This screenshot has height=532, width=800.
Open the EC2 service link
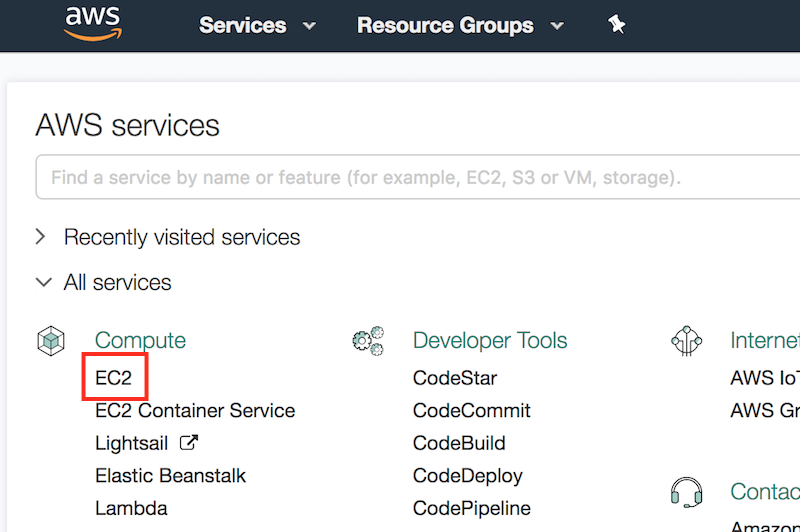[114, 378]
